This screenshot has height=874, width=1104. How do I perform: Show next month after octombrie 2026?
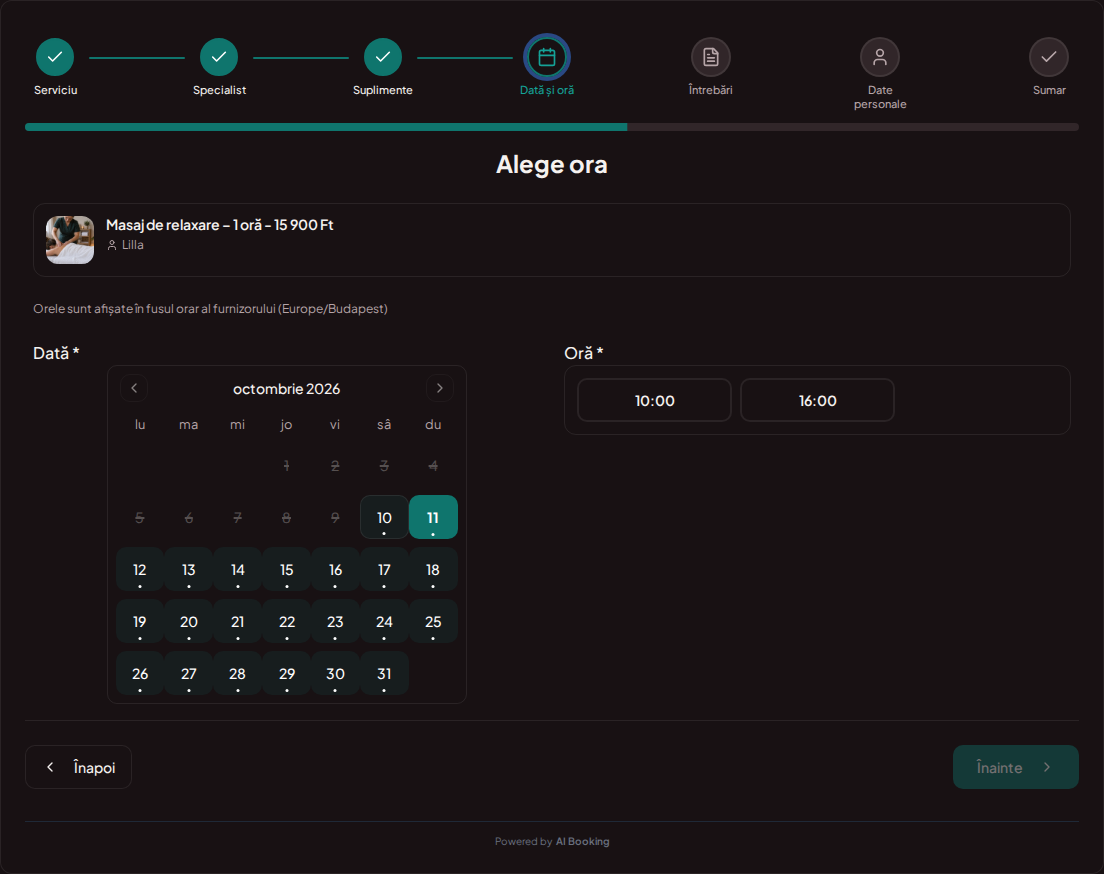440,388
